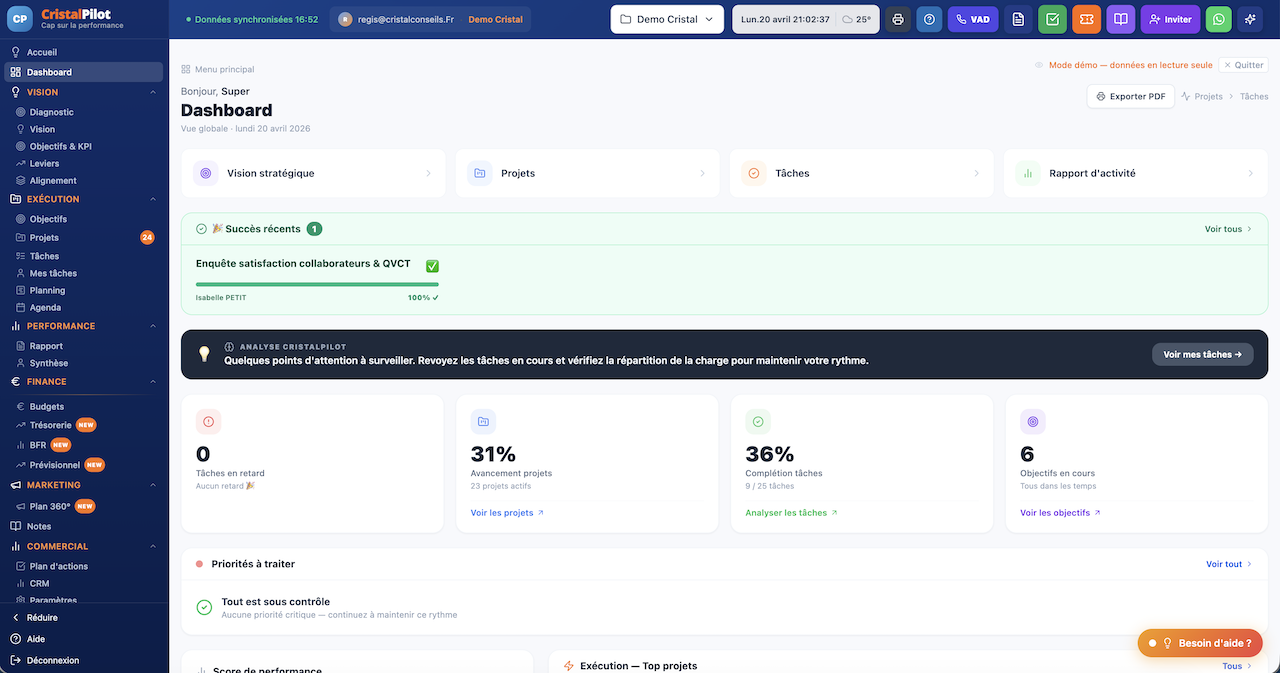Collapse the VISION sidebar section
This screenshot has width=1280, height=673.
click(x=153, y=92)
